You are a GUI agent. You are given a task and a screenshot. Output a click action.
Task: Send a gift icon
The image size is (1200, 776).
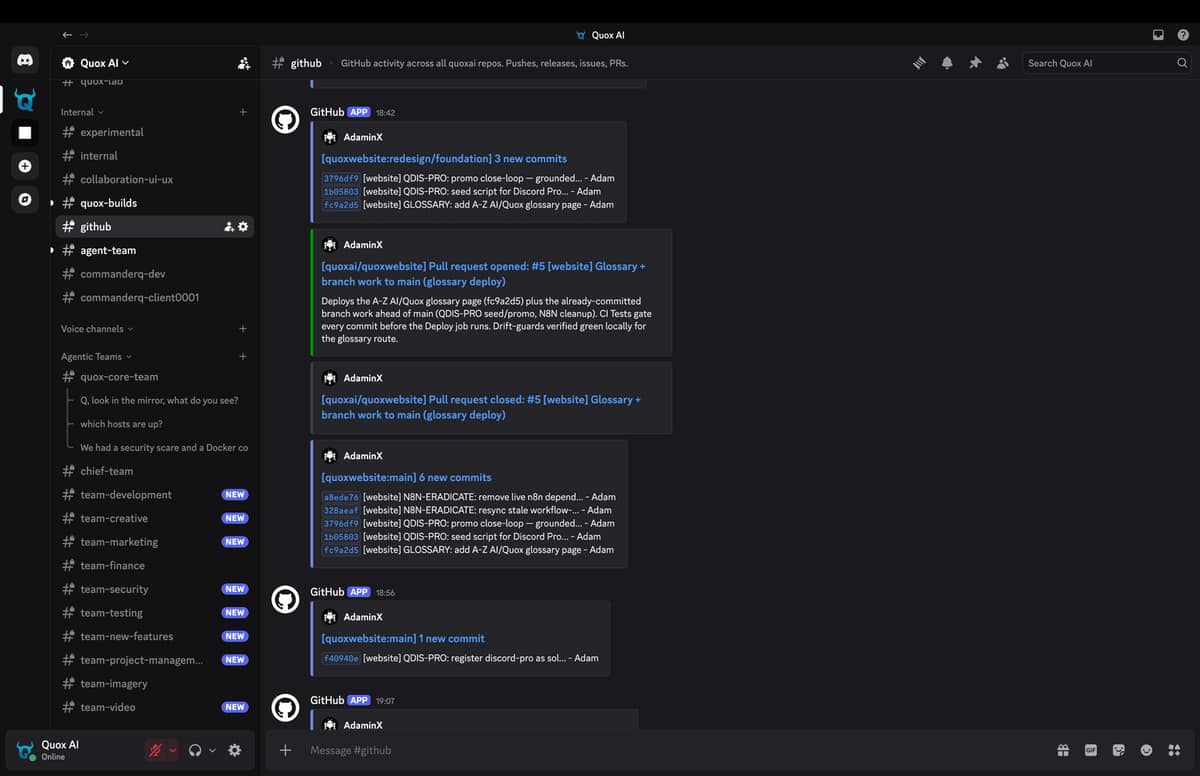click(1063, 750)
